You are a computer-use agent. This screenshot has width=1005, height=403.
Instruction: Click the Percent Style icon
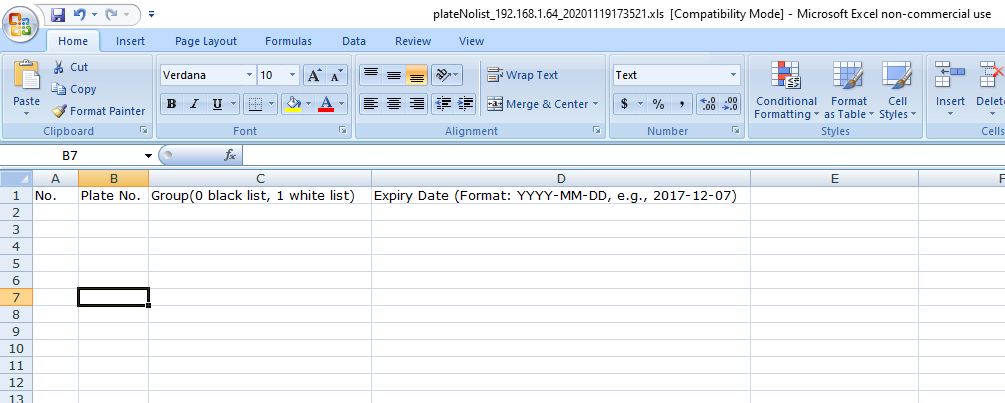(x=658, y=104)
